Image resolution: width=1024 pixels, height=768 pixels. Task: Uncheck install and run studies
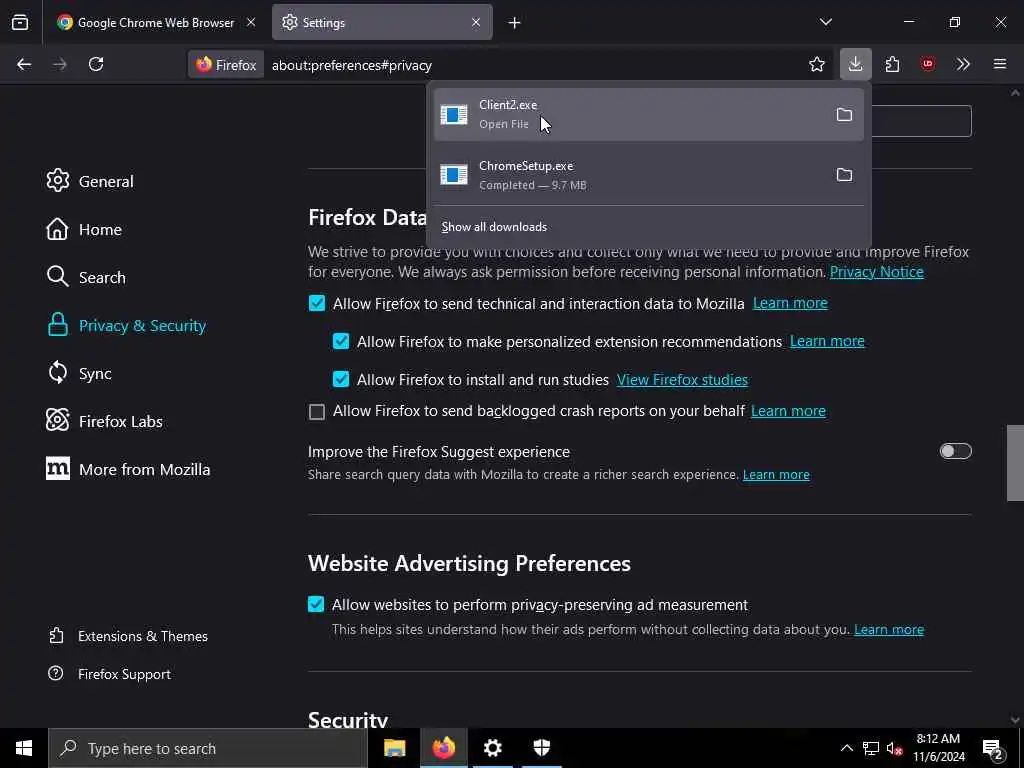pyautogui.click(x=341, y=379)
